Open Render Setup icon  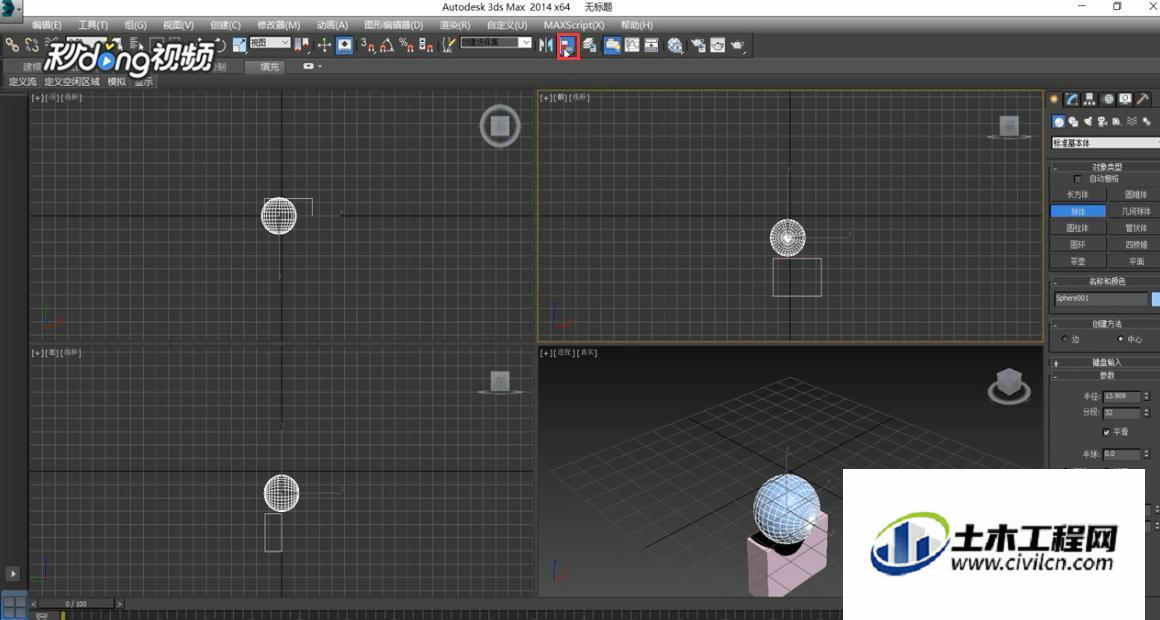(x=696, y=45)
